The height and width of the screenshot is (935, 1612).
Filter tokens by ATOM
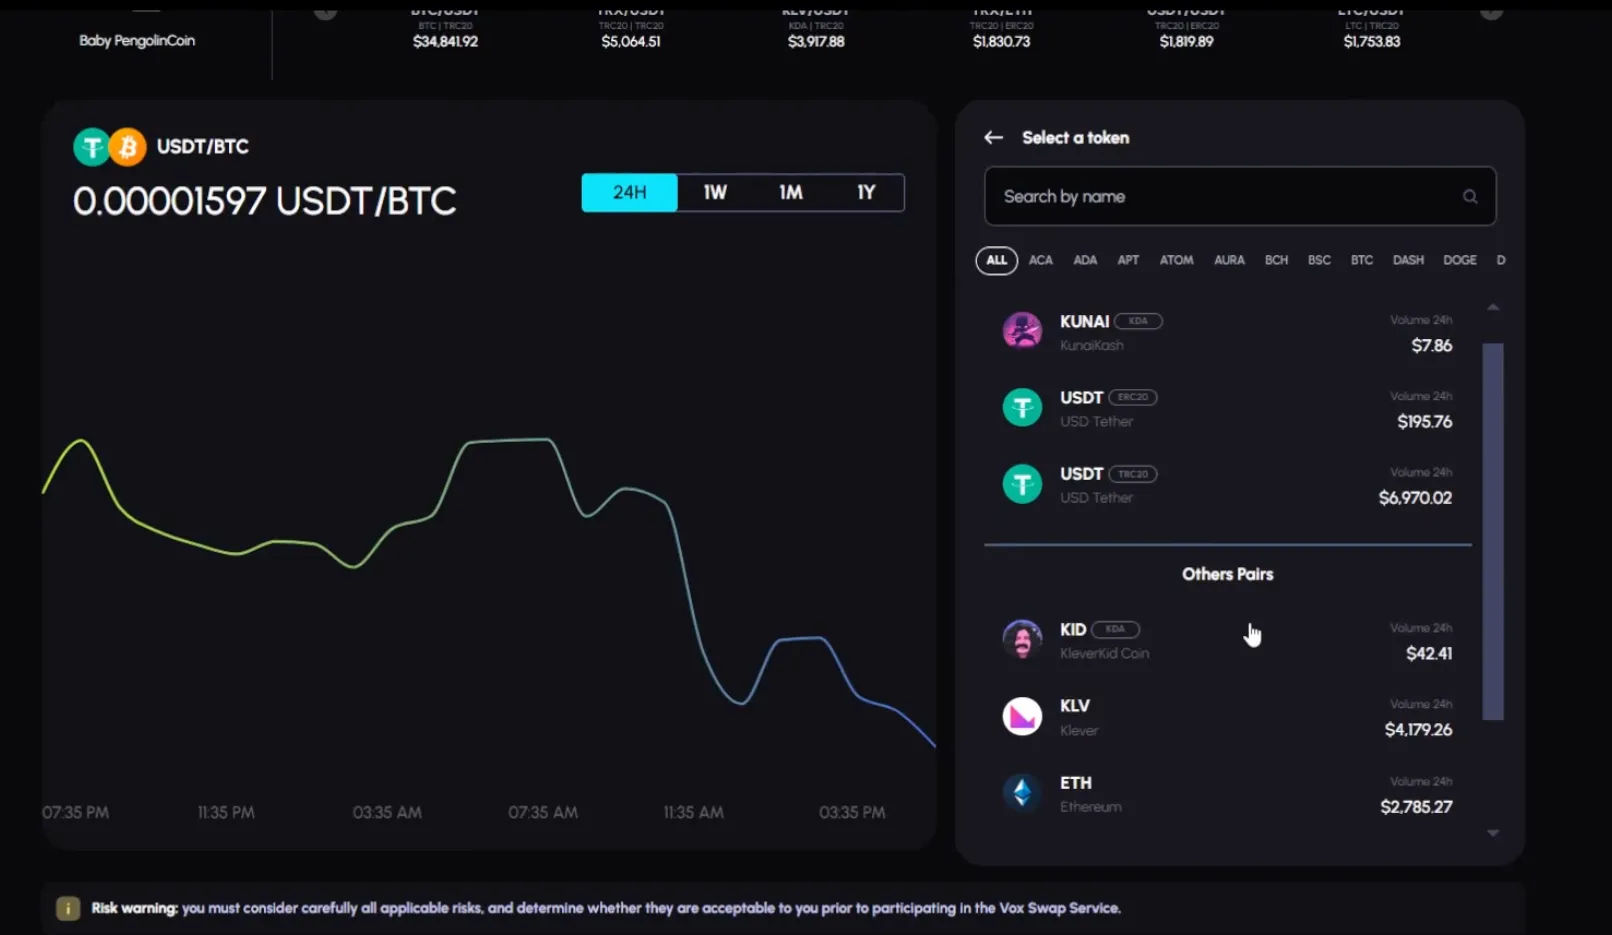pos(1177,260)
